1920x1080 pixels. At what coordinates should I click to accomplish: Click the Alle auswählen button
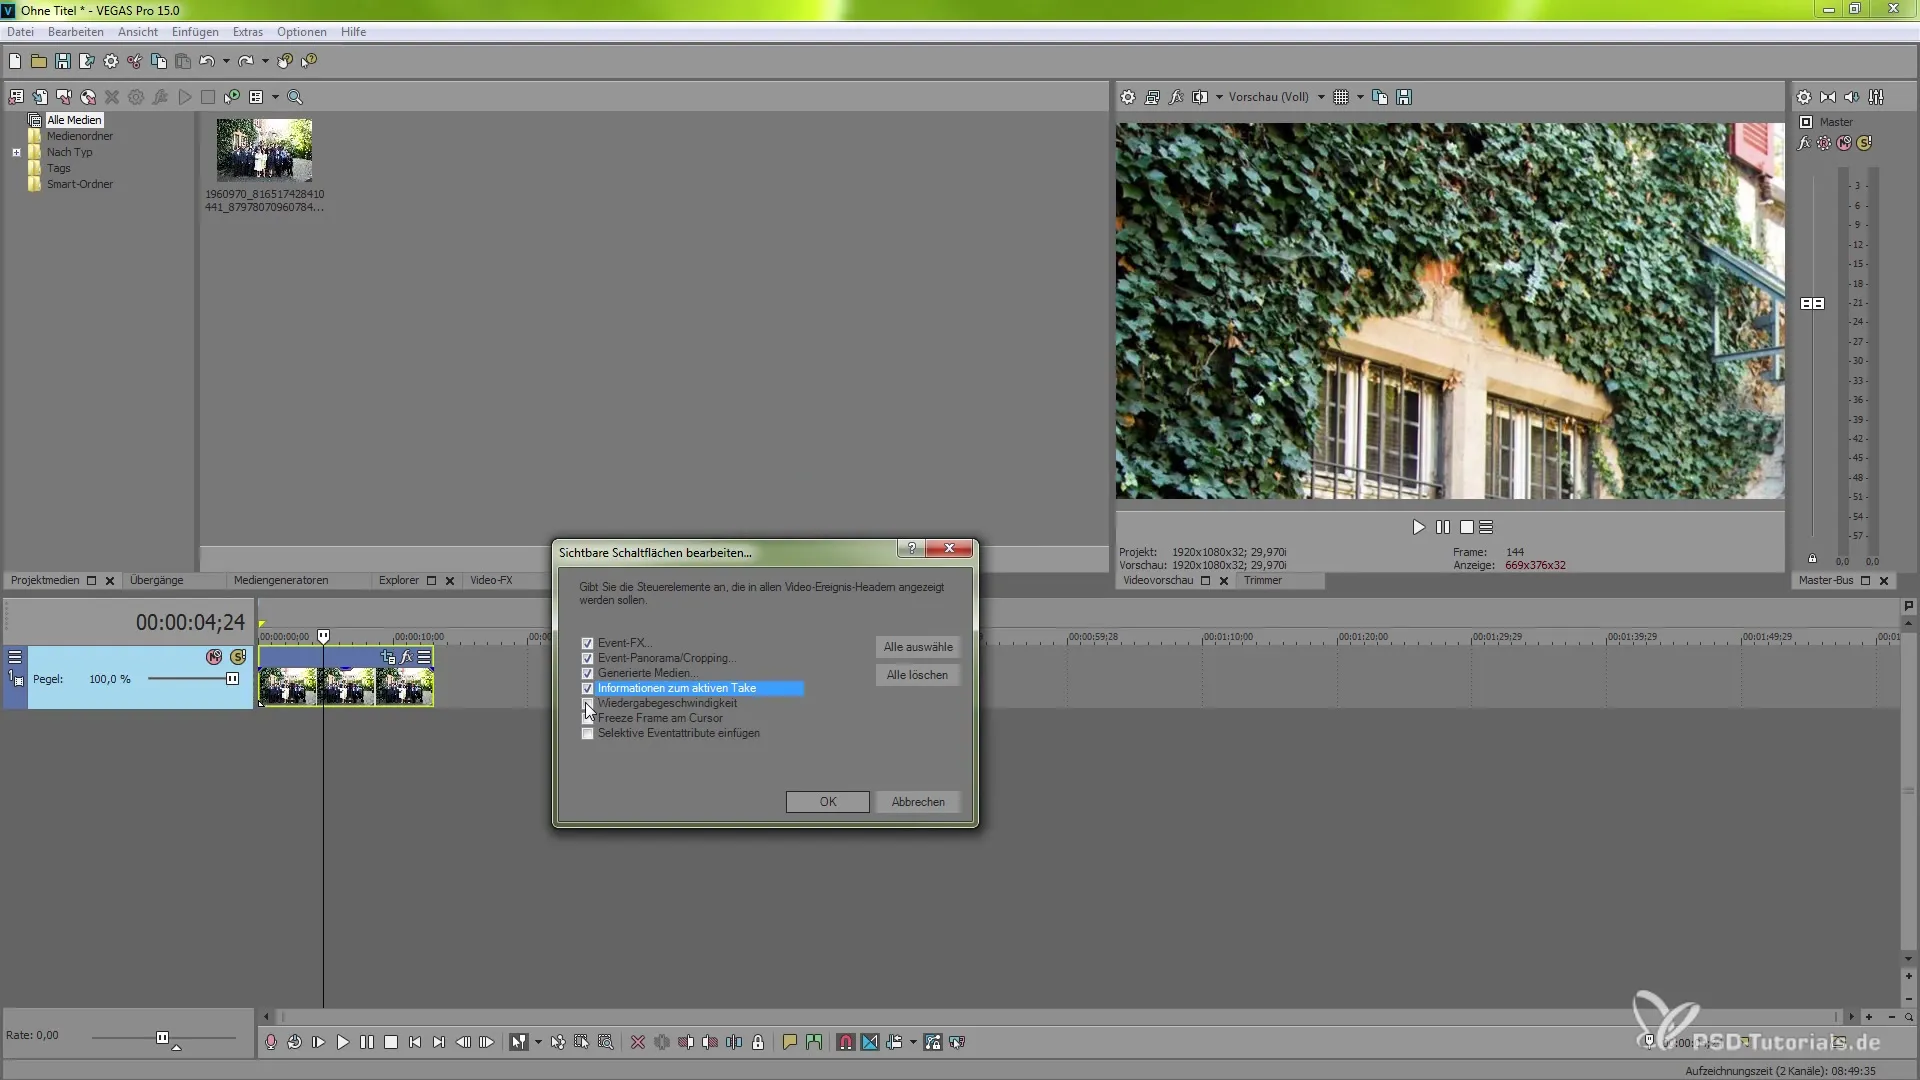click(917, 647)
